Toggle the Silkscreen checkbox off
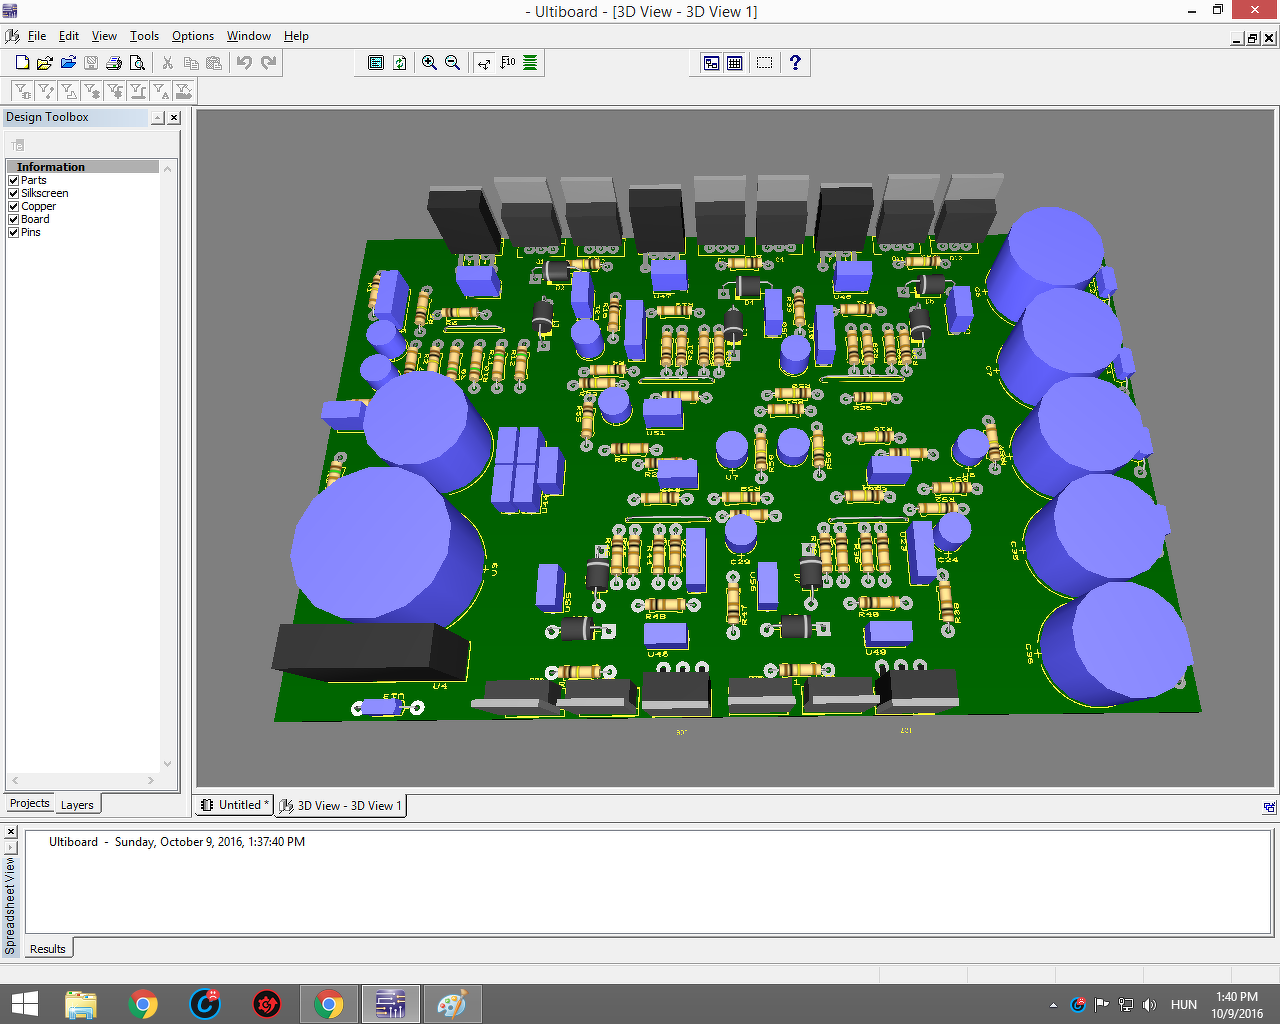 (x=14, y=194)
